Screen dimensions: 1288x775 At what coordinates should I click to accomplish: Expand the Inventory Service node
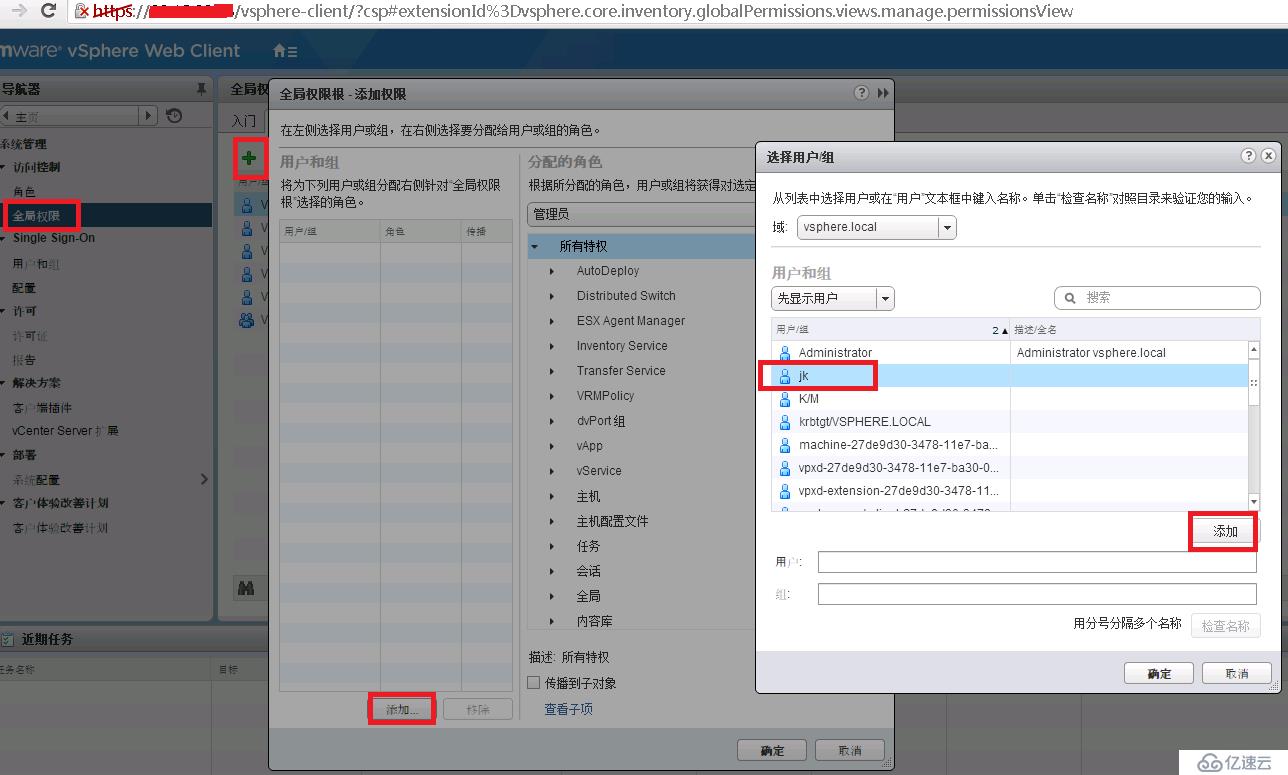tap(552, 346)
